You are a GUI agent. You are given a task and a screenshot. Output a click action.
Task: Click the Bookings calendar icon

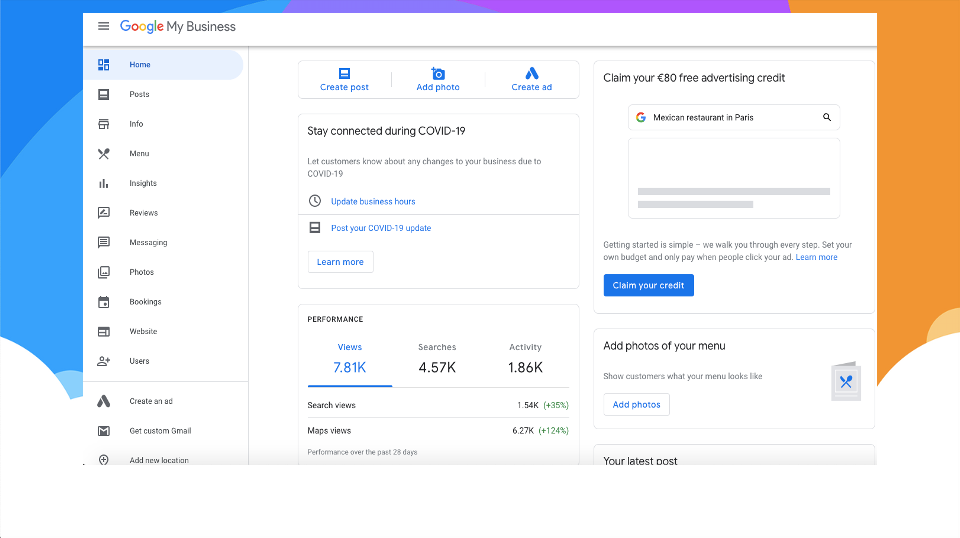pyautogui.click(x=103, y=302)
